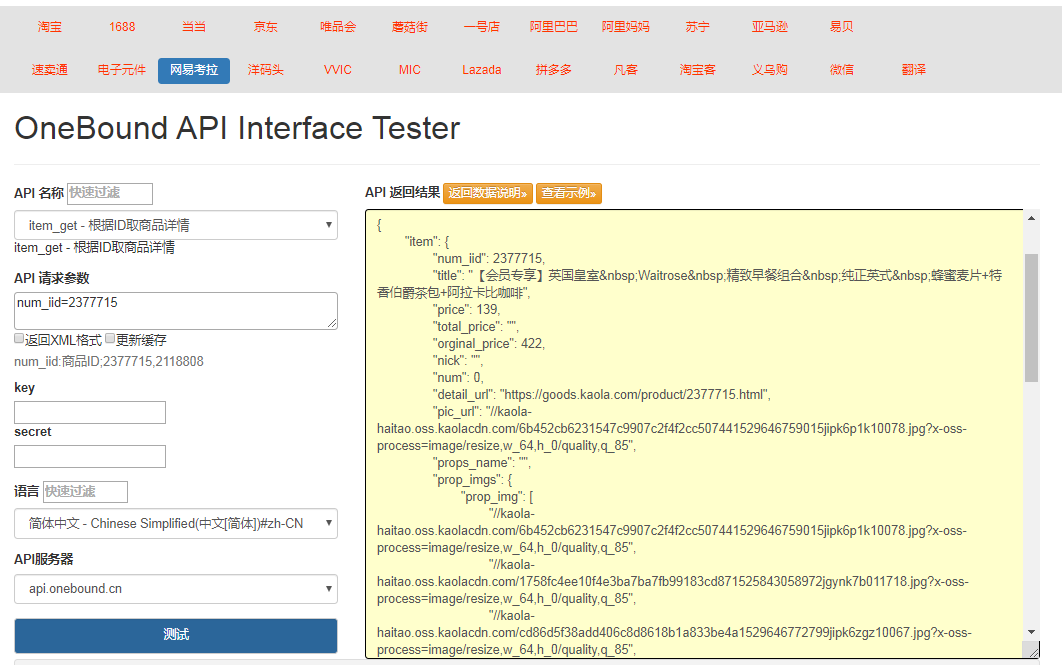Image resolution: width=1062 pixels, height=665 pixels.
Task: Focus the 语言 quick filter field
Action: [x=85, y=492]
